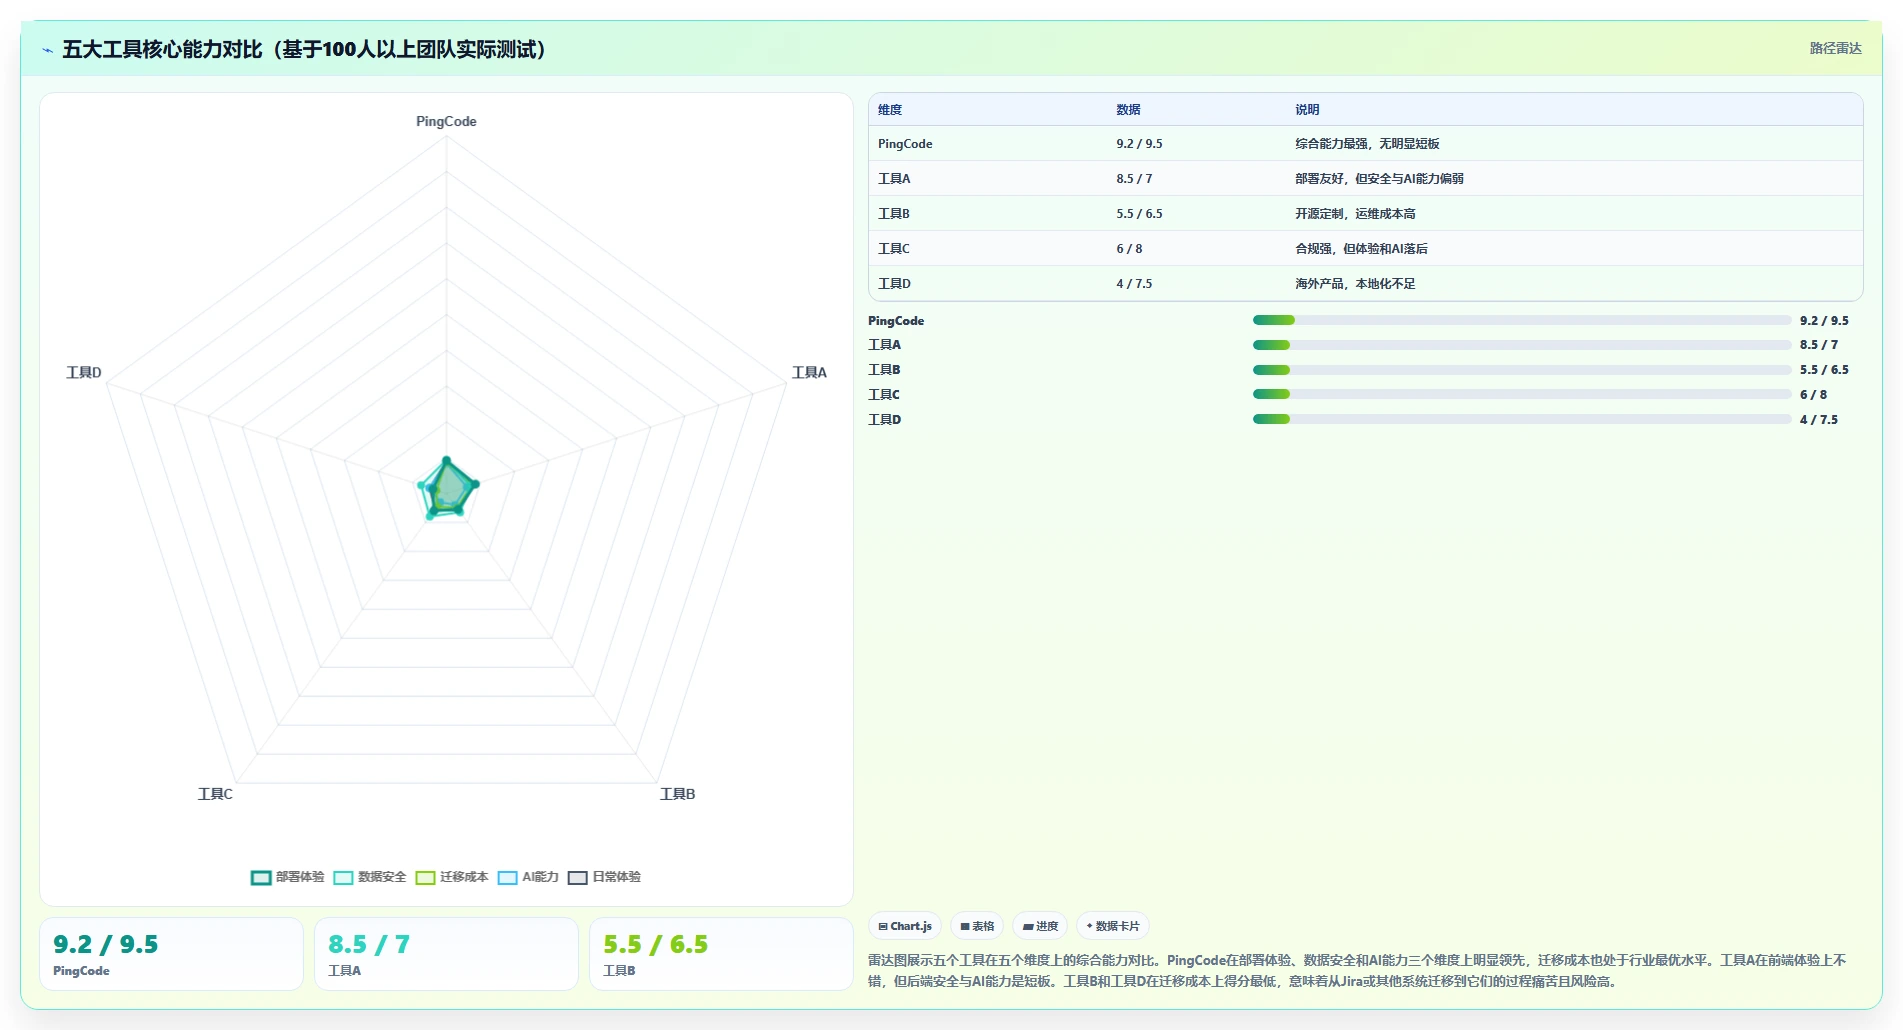Click the radar polygon at chart center
This screenshot has width=1903, height=1030.
[x=447, y=489]
